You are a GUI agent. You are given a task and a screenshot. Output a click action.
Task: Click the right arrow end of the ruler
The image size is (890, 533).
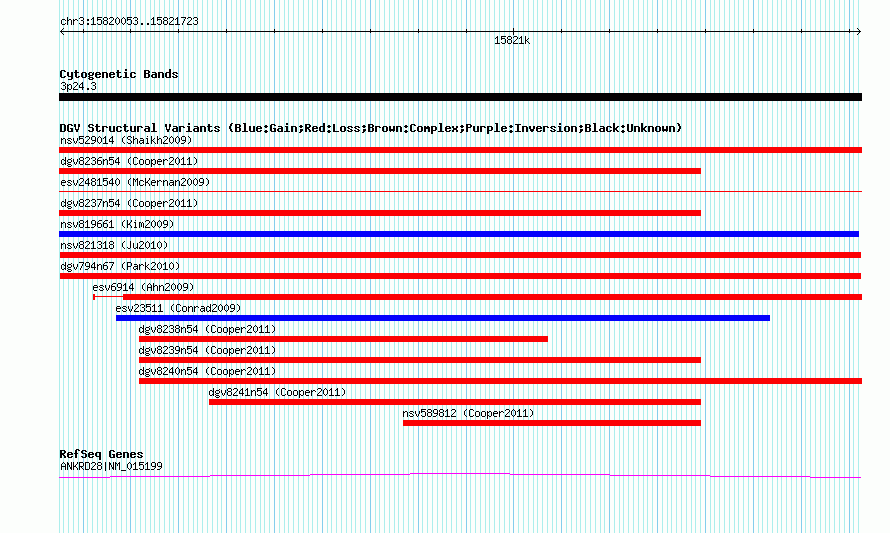click(x=858, y=32)
